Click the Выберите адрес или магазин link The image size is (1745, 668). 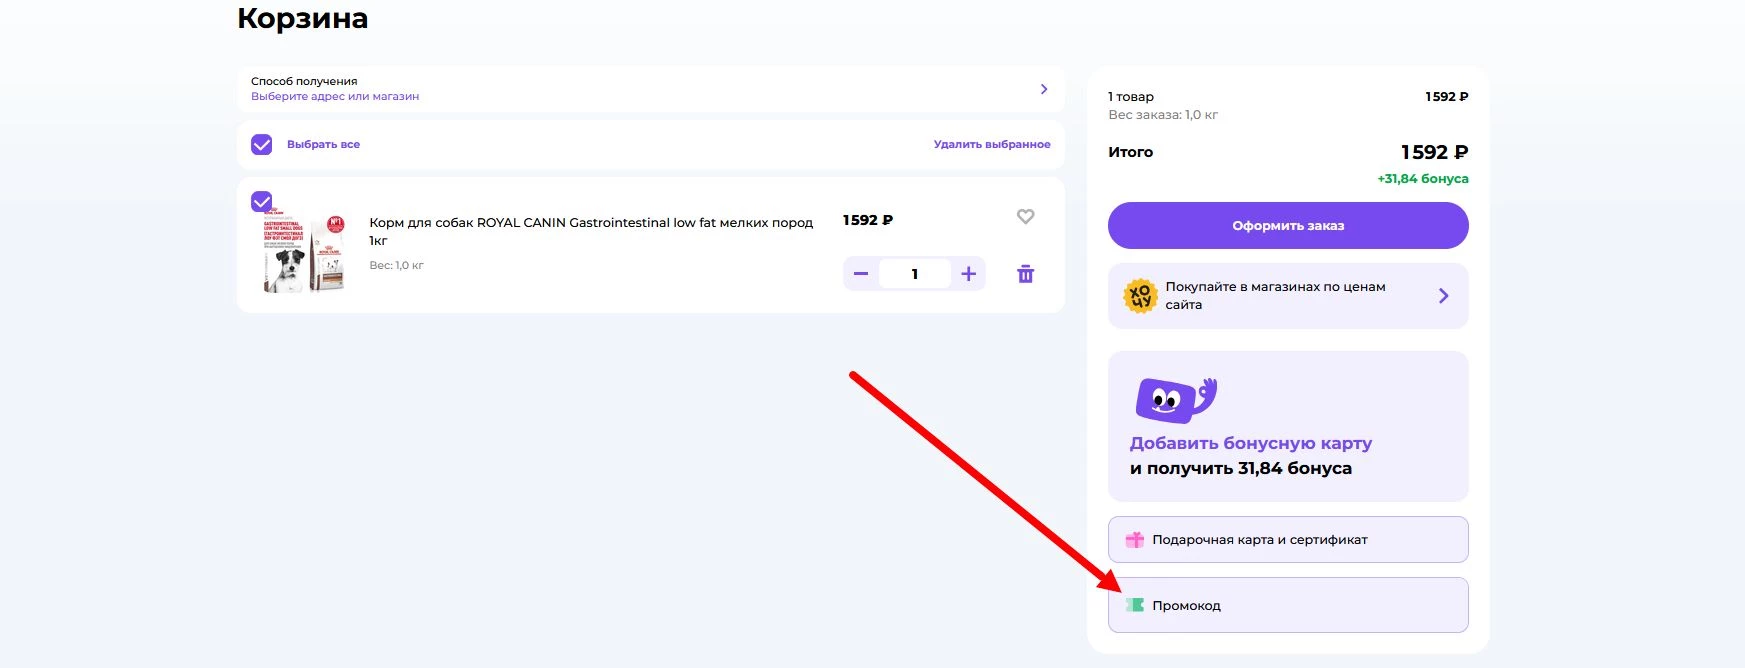(335, 97)
